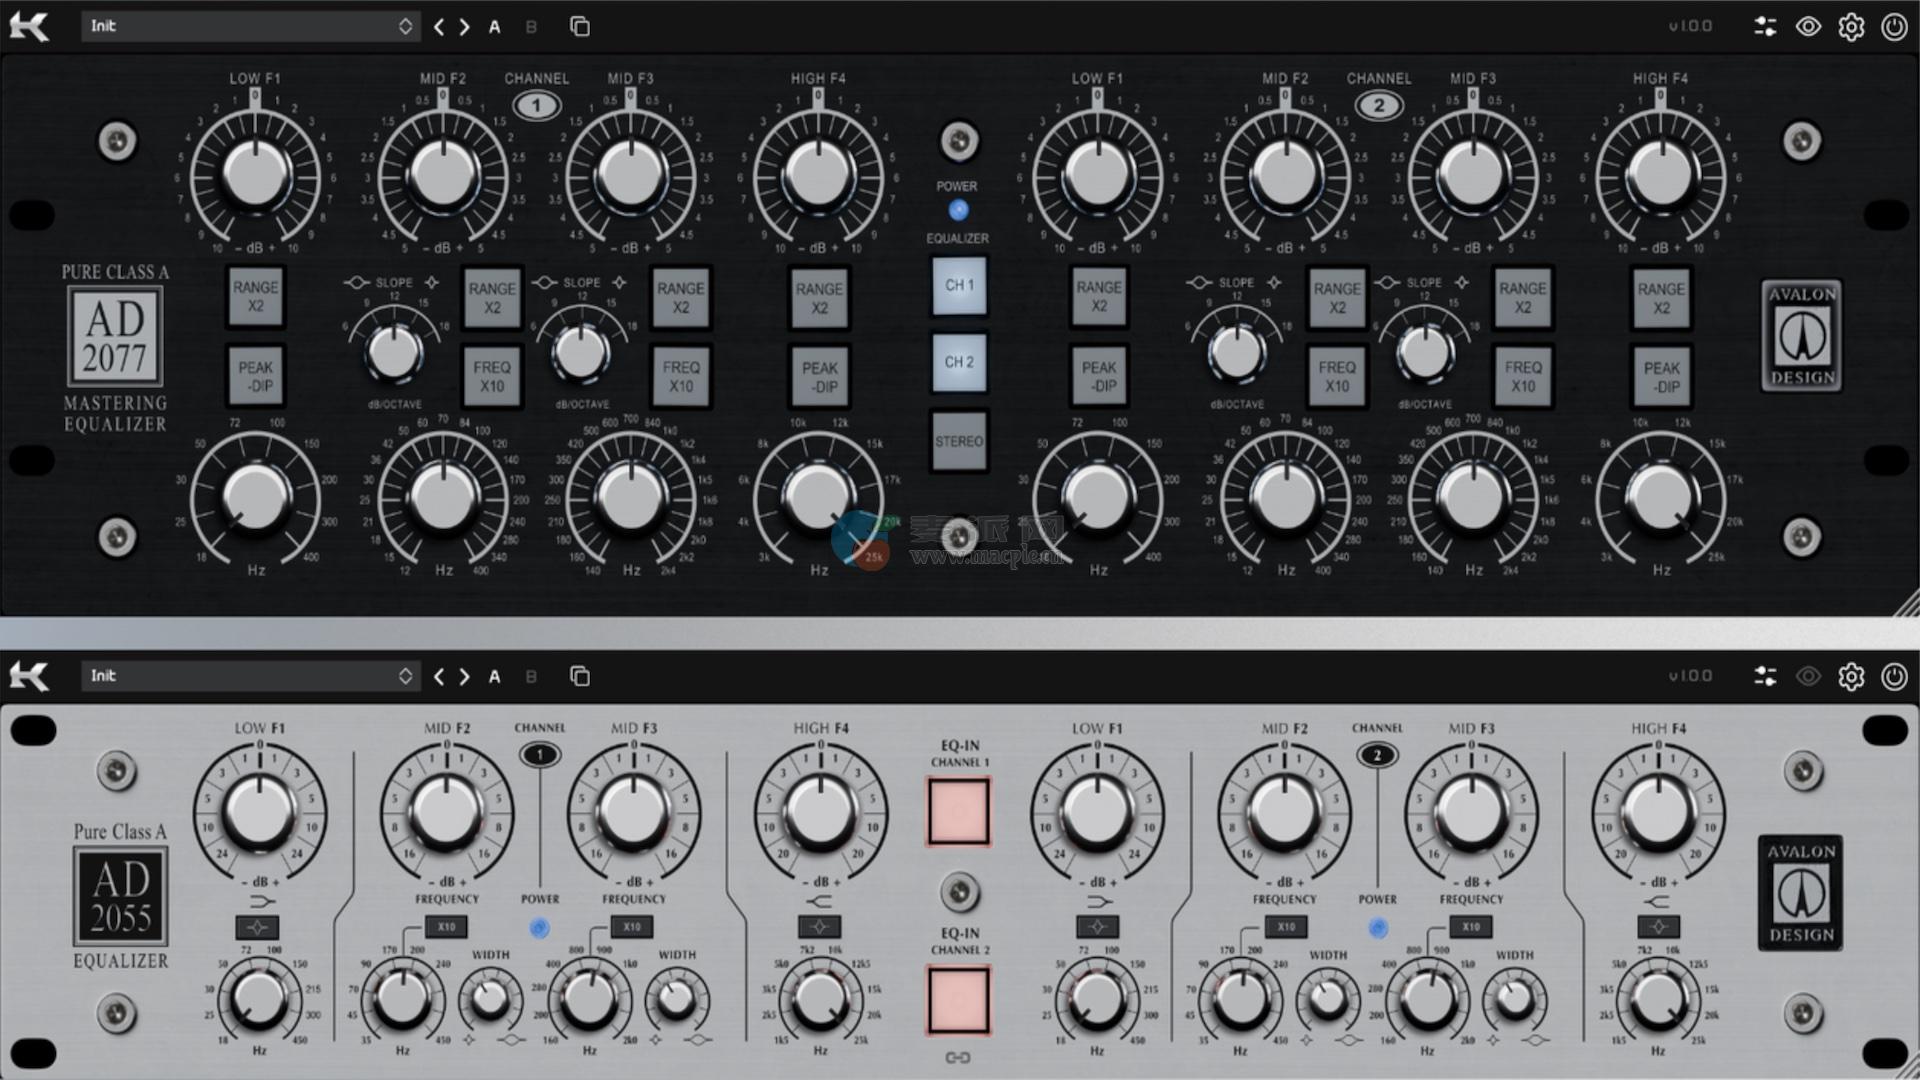Click AD2055 channel 2 MID F2 X10 button
Screen dimensions: 1920x1080
1286,927
